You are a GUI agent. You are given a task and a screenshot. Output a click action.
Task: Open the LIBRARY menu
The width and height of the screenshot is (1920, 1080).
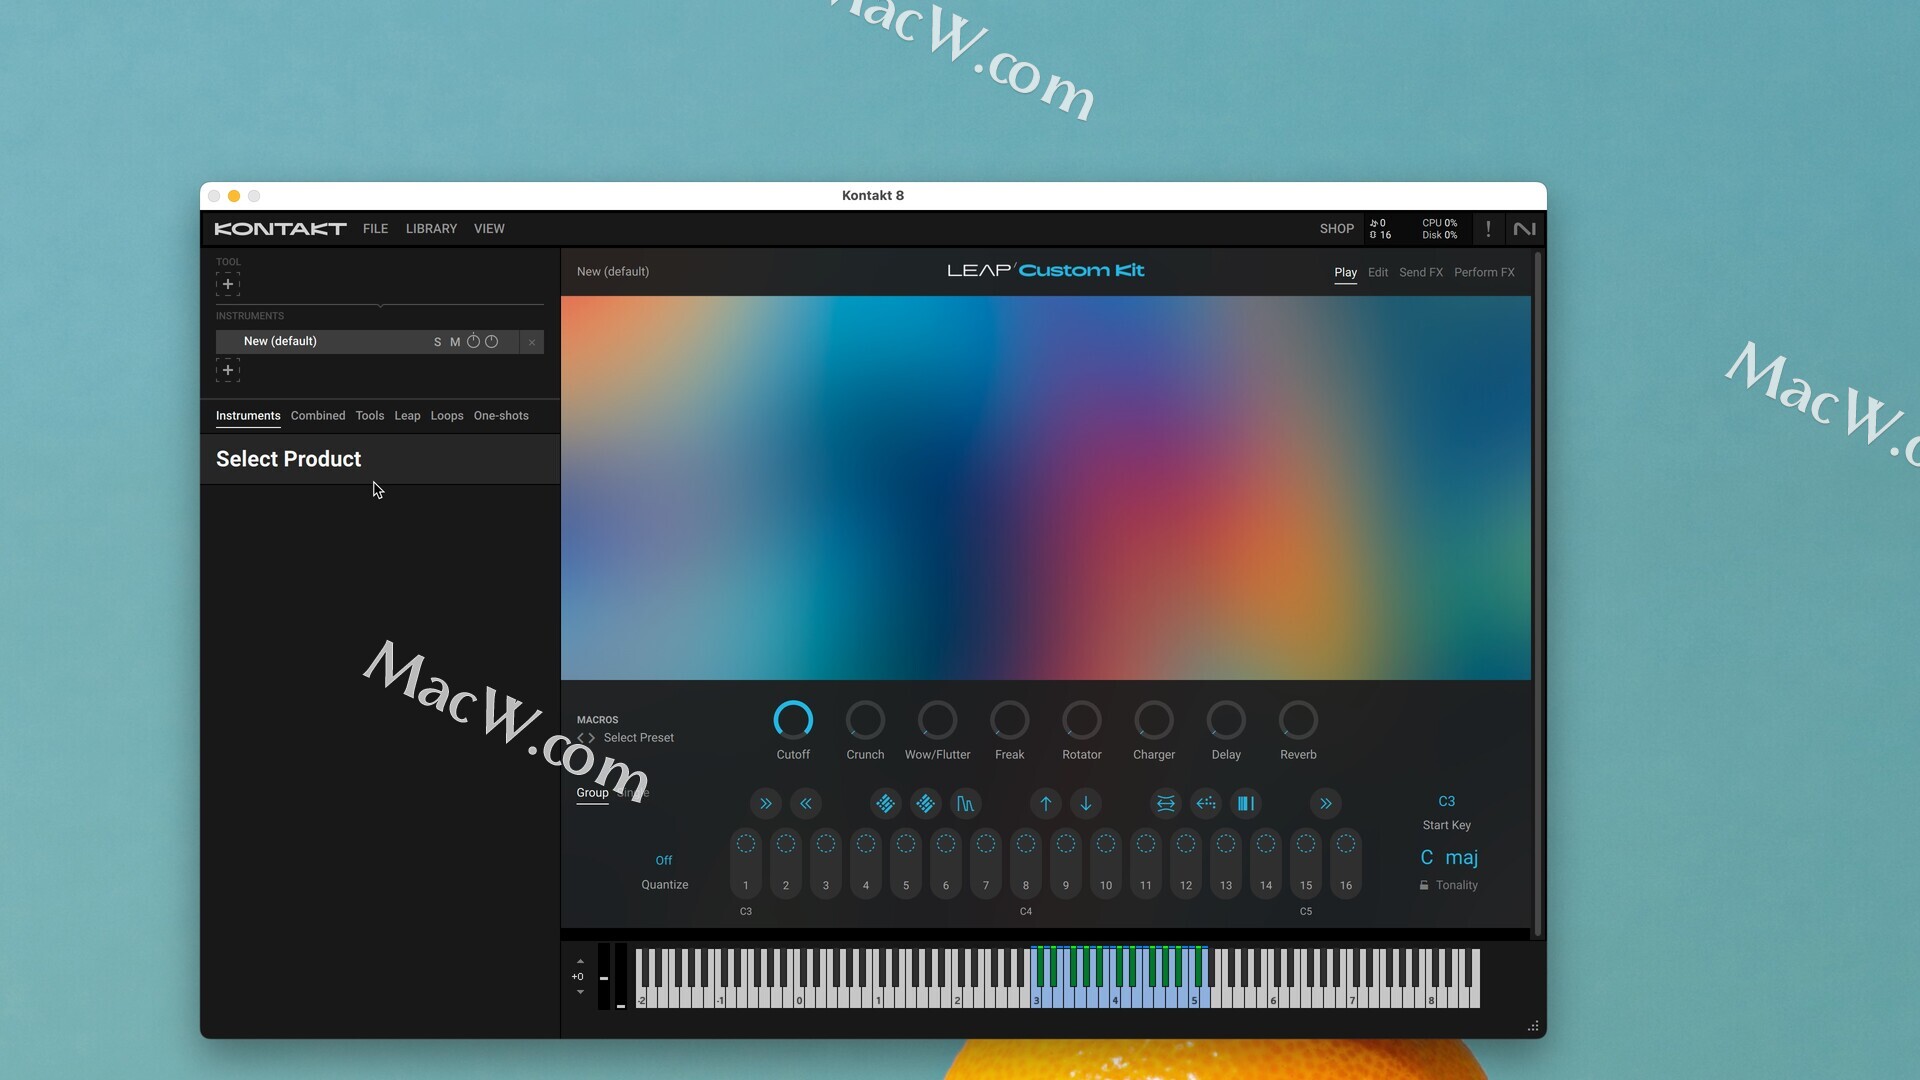click(x=431, y=229)
